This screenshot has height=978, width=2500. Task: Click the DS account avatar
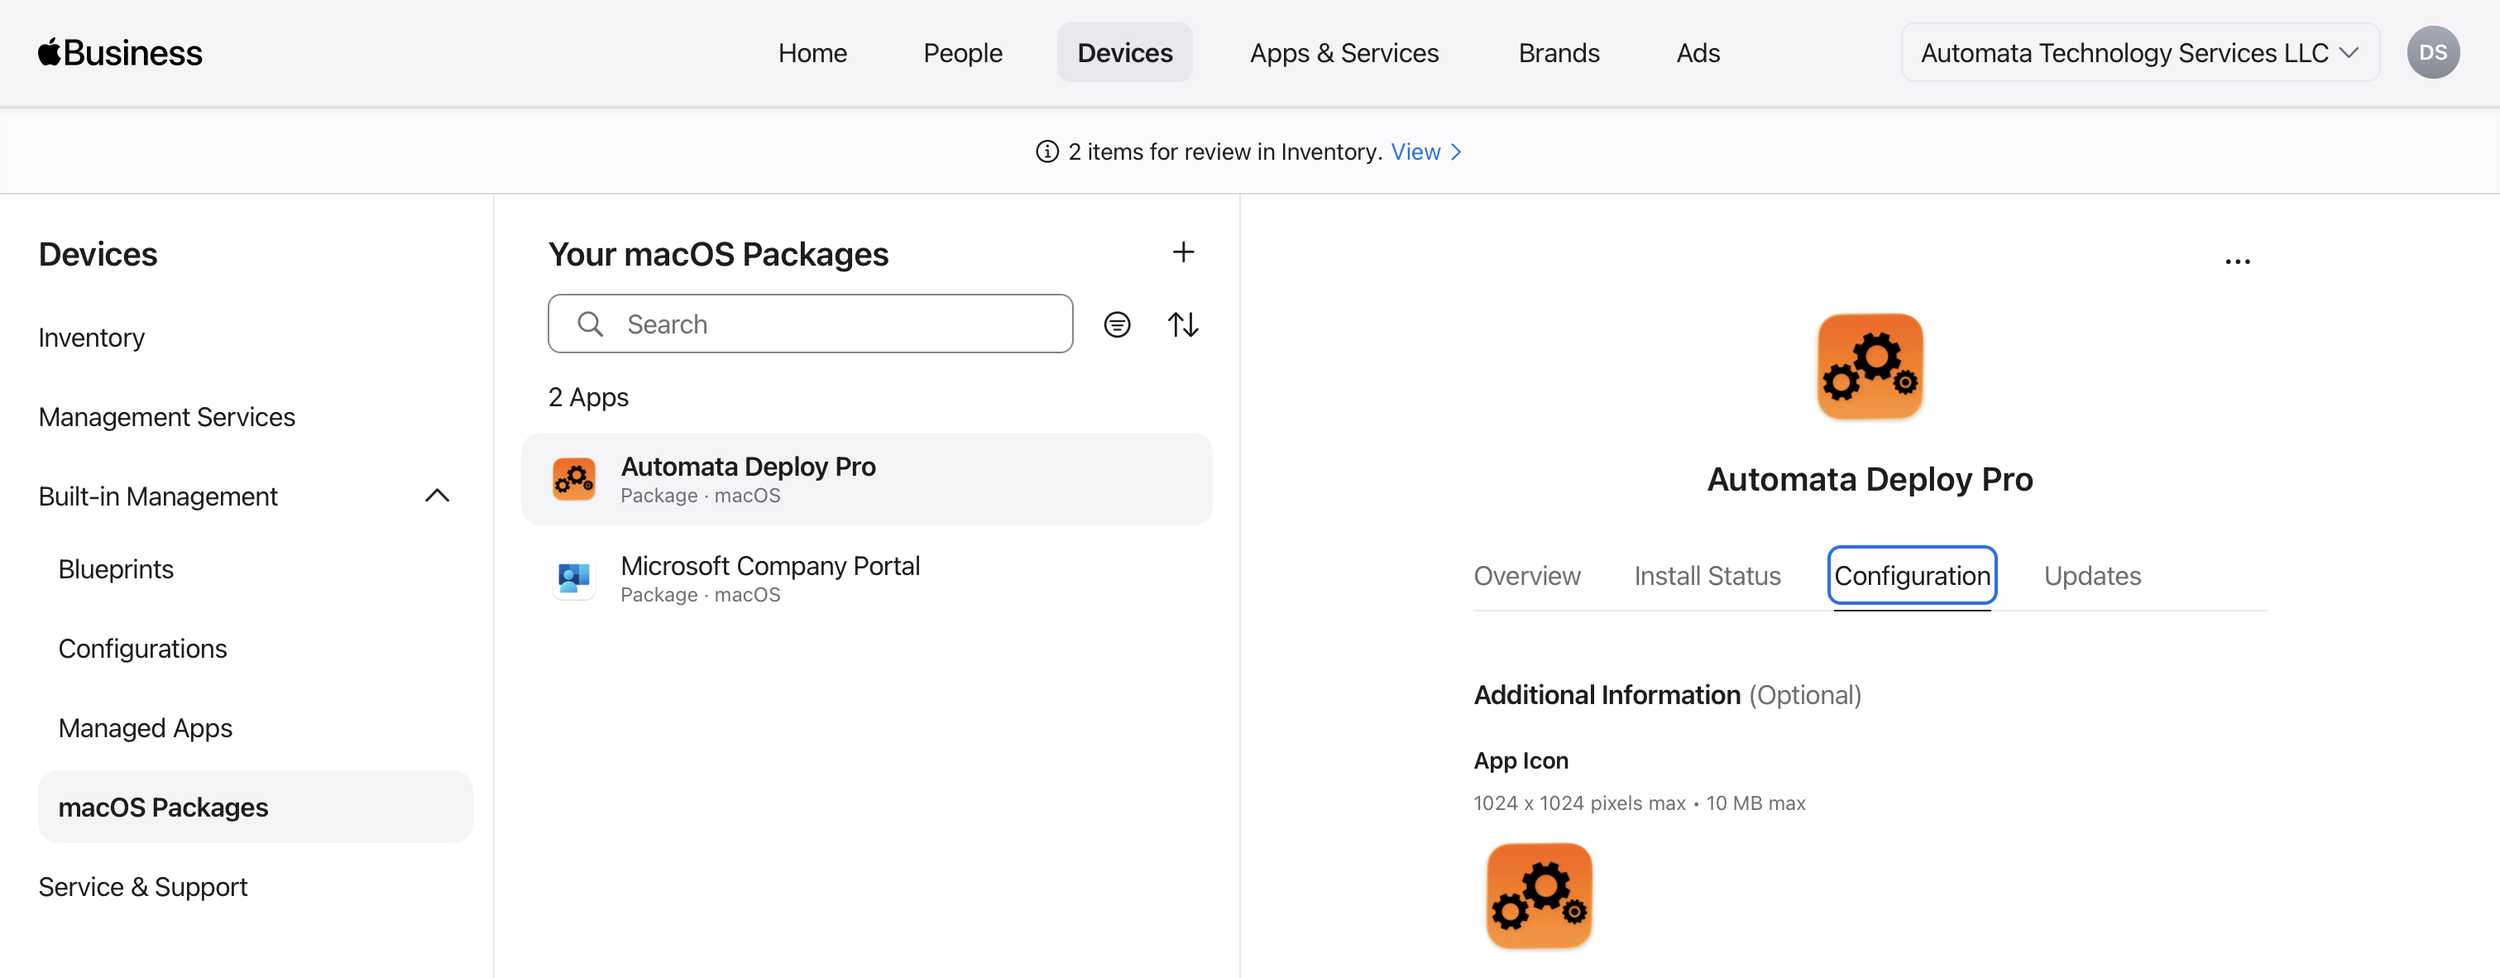pos(2432,53)
